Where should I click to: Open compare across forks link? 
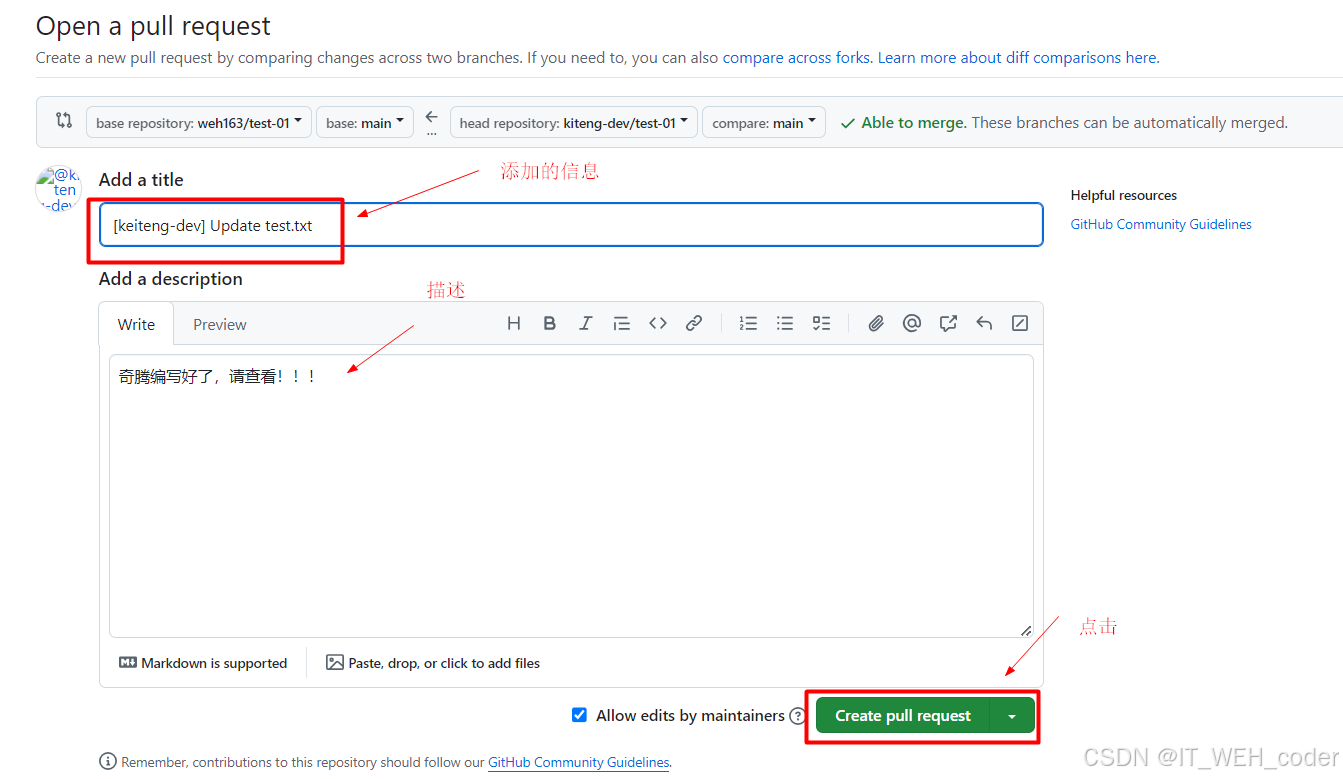(x=796, y=58)
